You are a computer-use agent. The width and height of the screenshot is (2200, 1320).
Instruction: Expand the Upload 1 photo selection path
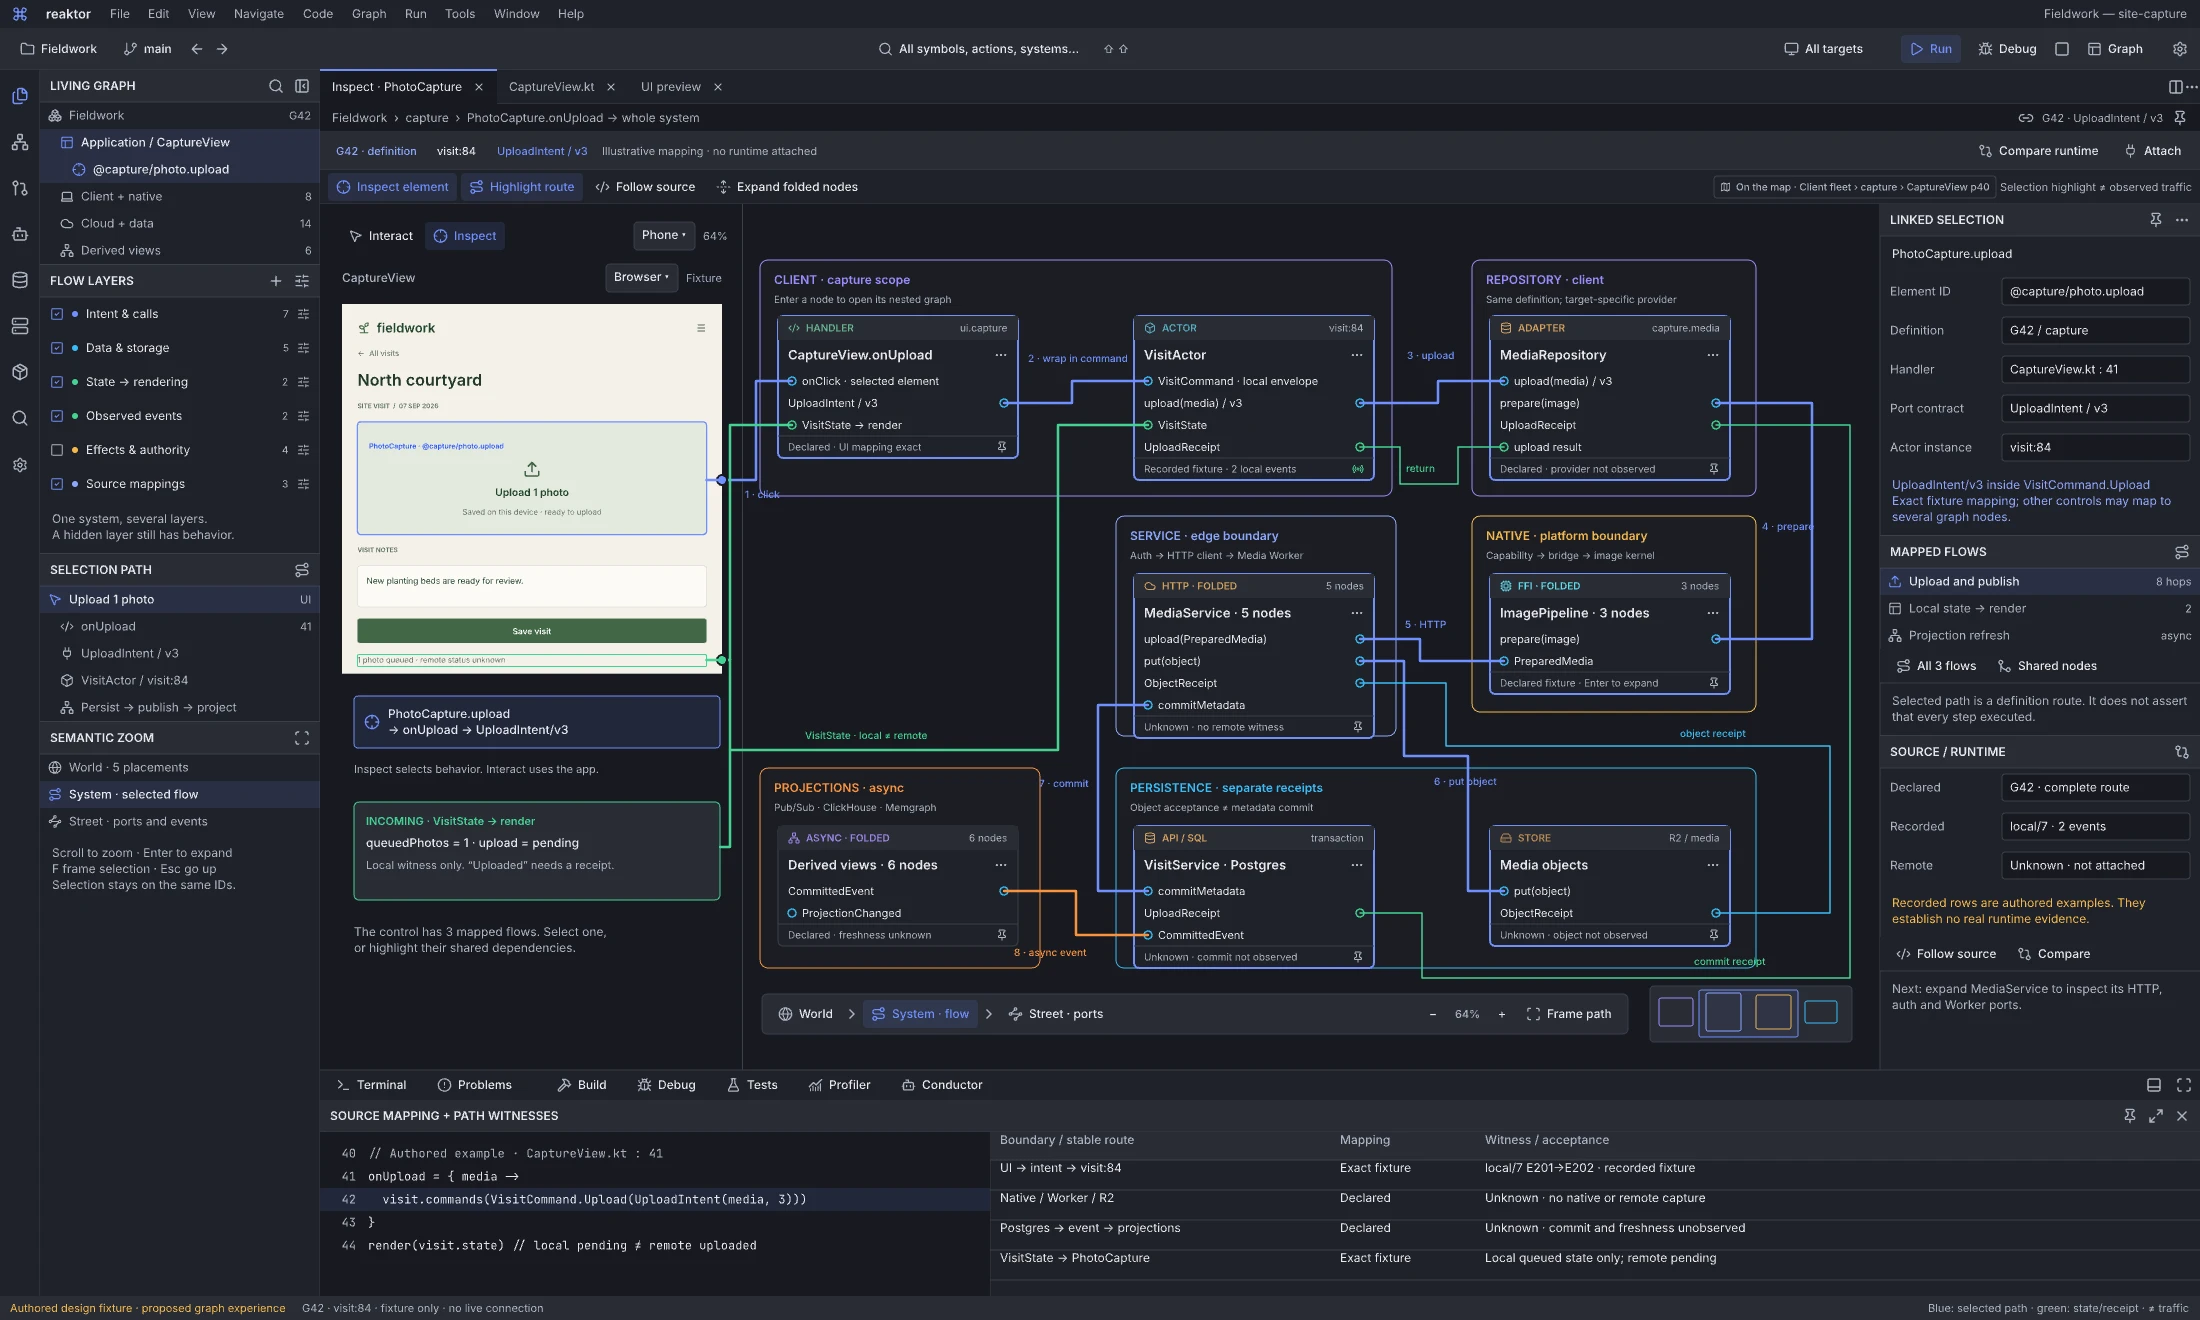[180, 600]
